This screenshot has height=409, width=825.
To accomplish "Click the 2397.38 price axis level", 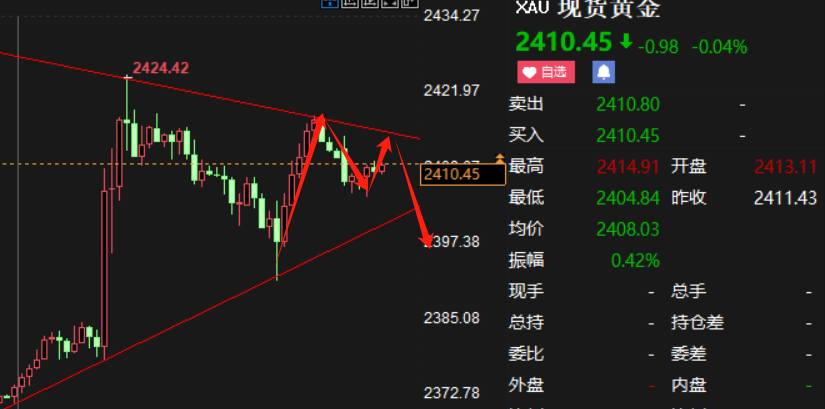I will [452, 242].
